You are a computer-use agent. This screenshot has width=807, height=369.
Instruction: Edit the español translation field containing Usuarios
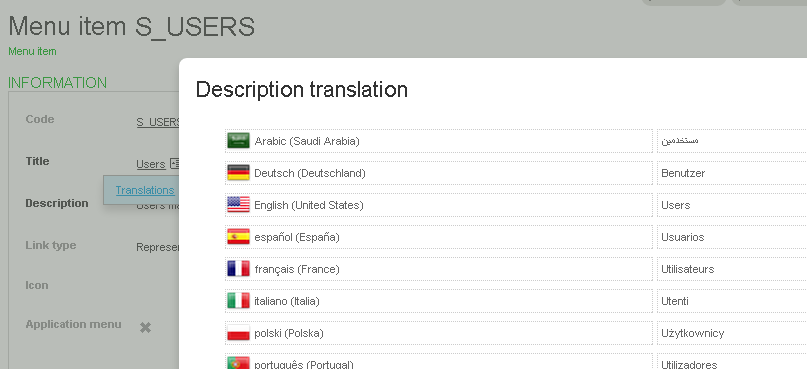click(x=732, y=237)
